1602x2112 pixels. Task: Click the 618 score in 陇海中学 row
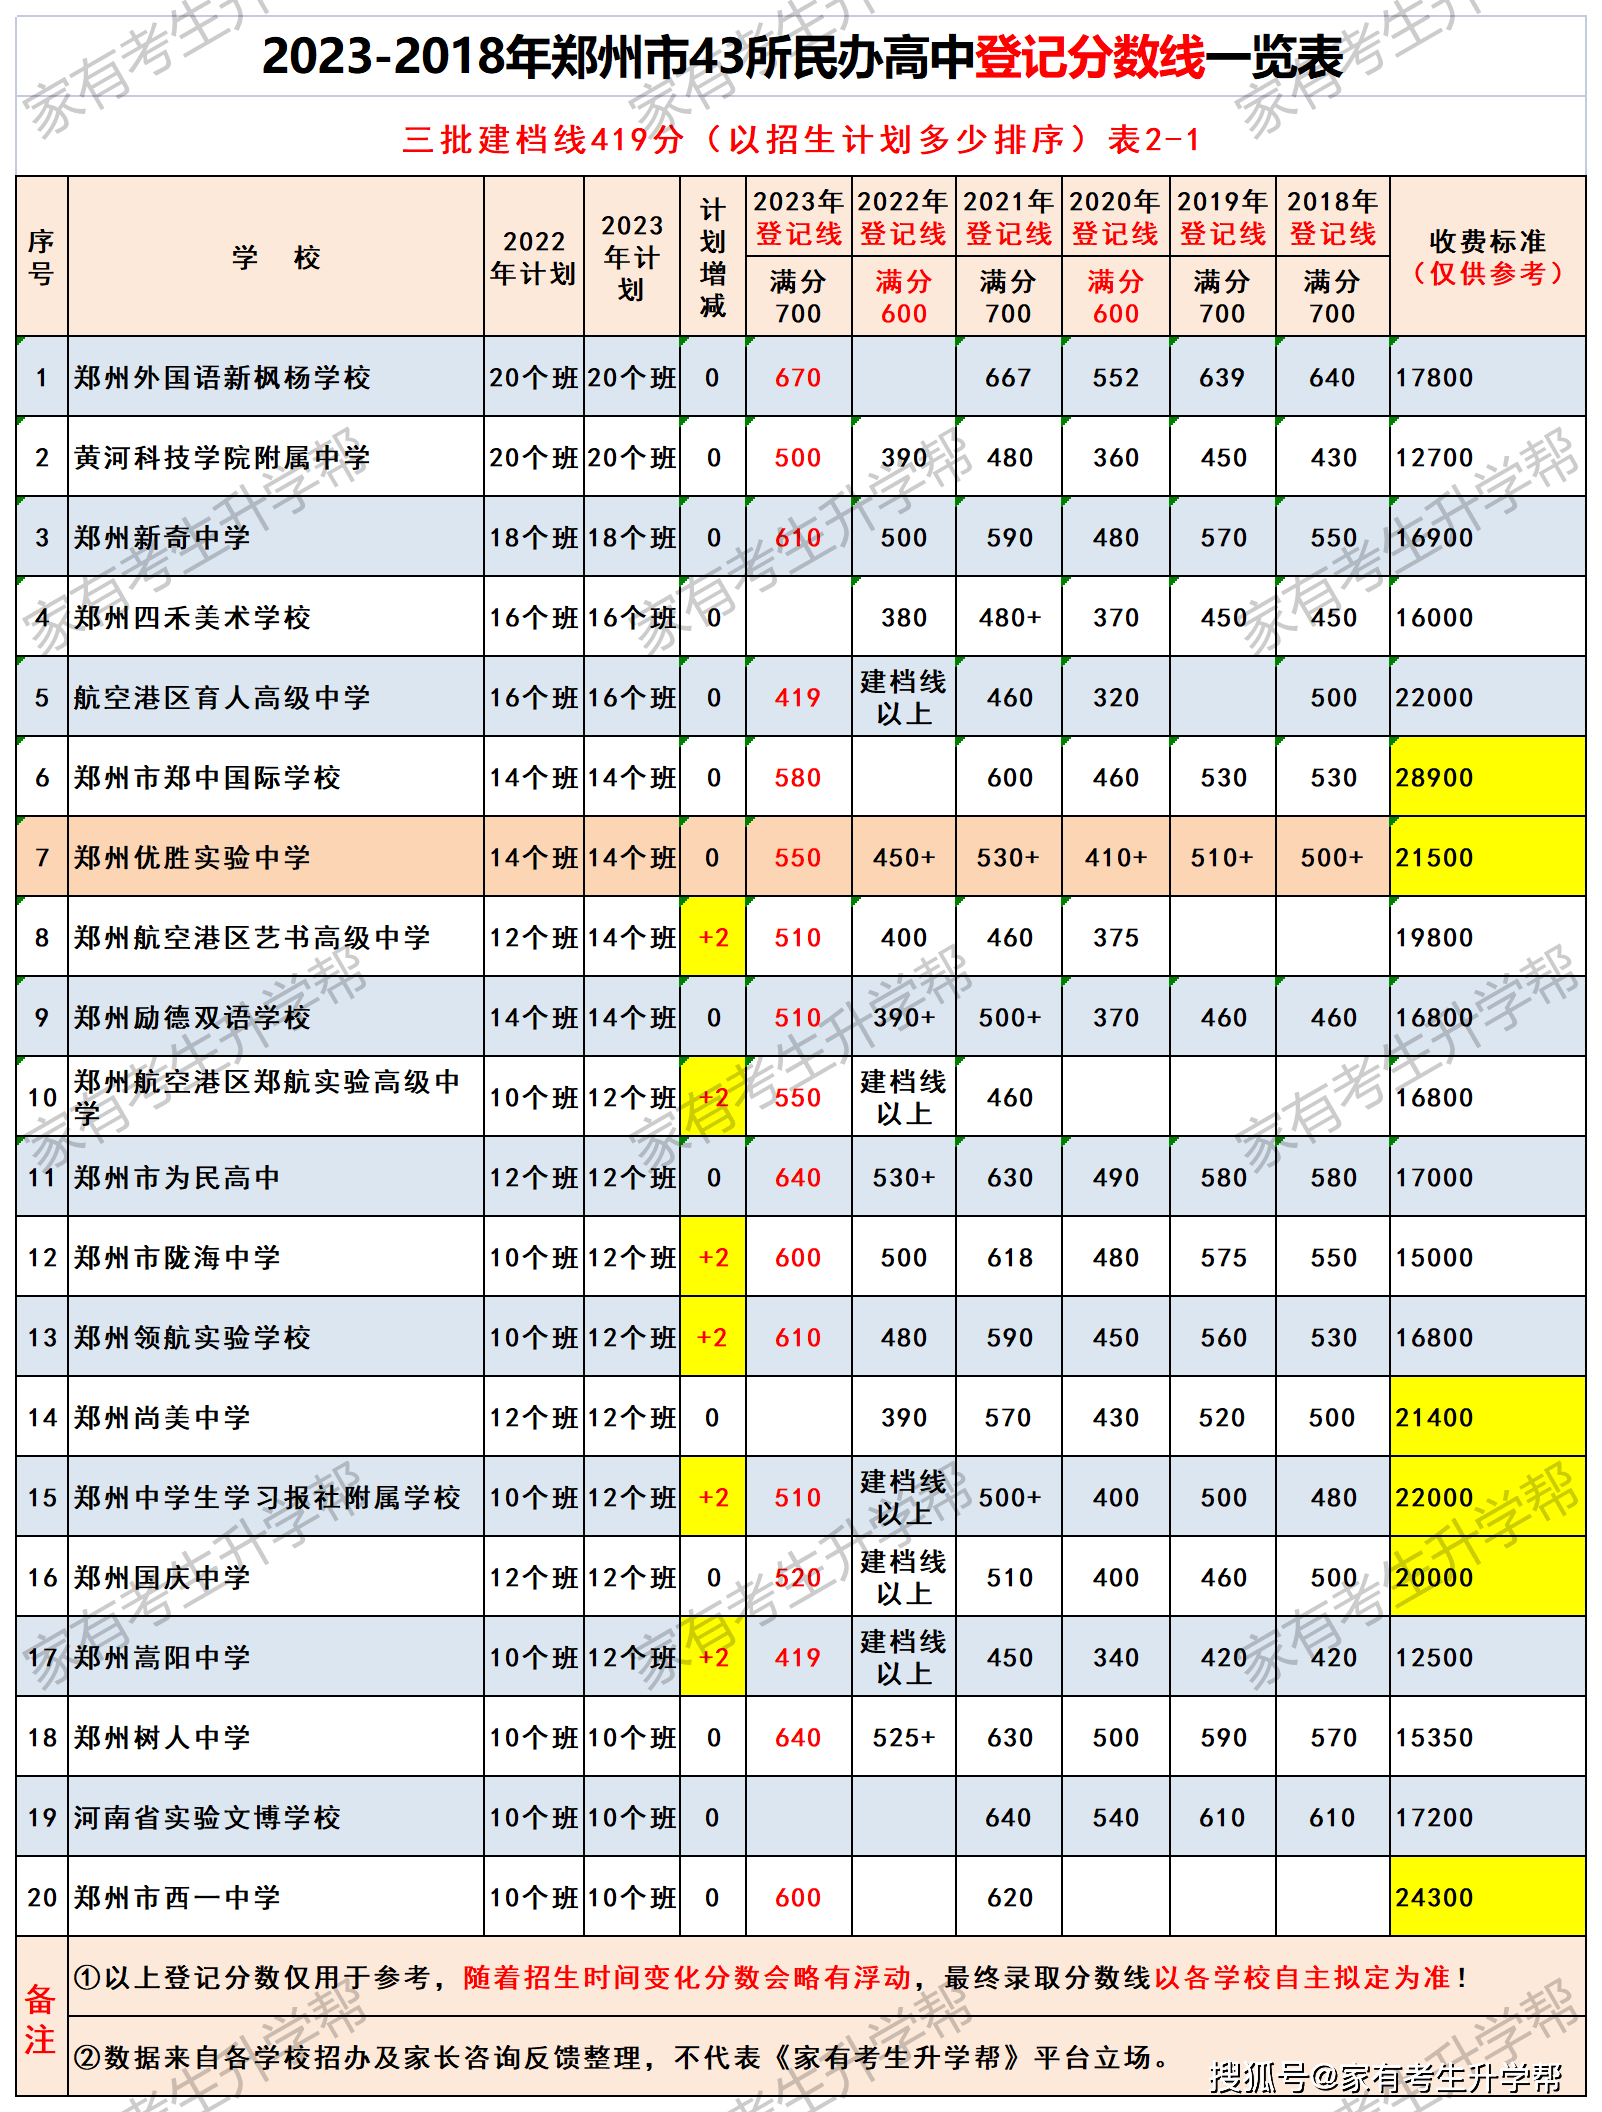tap(1009, 1258)
